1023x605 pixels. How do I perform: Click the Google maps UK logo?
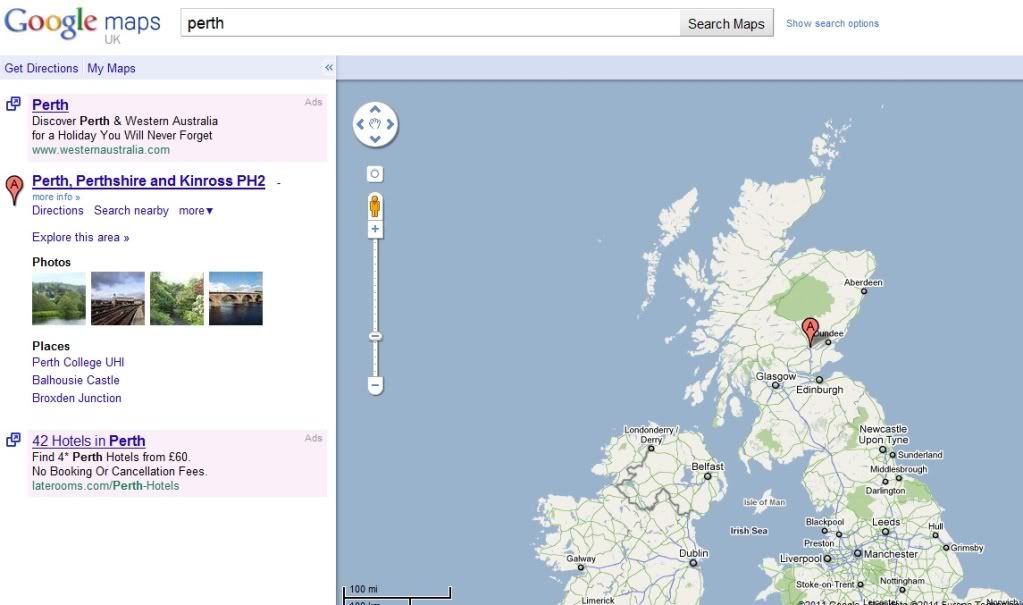point(82,25)
